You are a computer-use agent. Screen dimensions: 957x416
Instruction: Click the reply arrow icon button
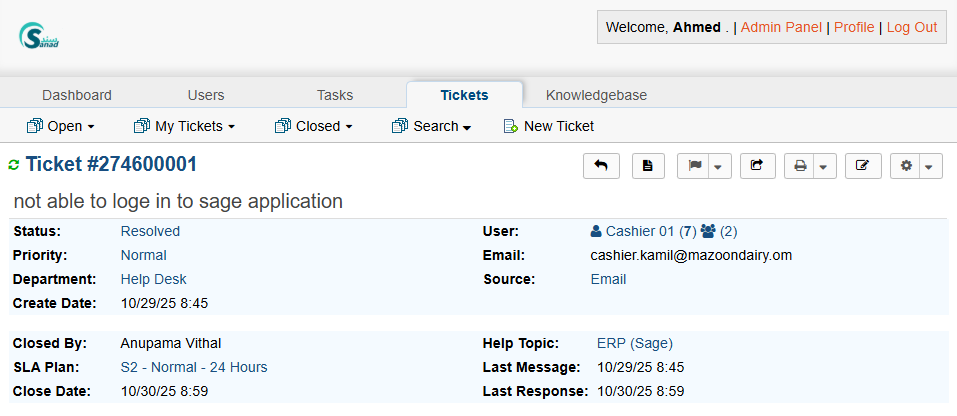click(601, 166)
